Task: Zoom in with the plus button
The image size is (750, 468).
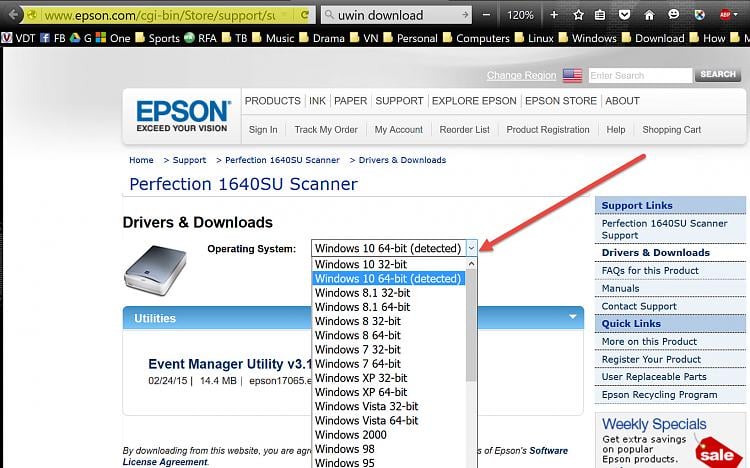Action: [554, 15]
